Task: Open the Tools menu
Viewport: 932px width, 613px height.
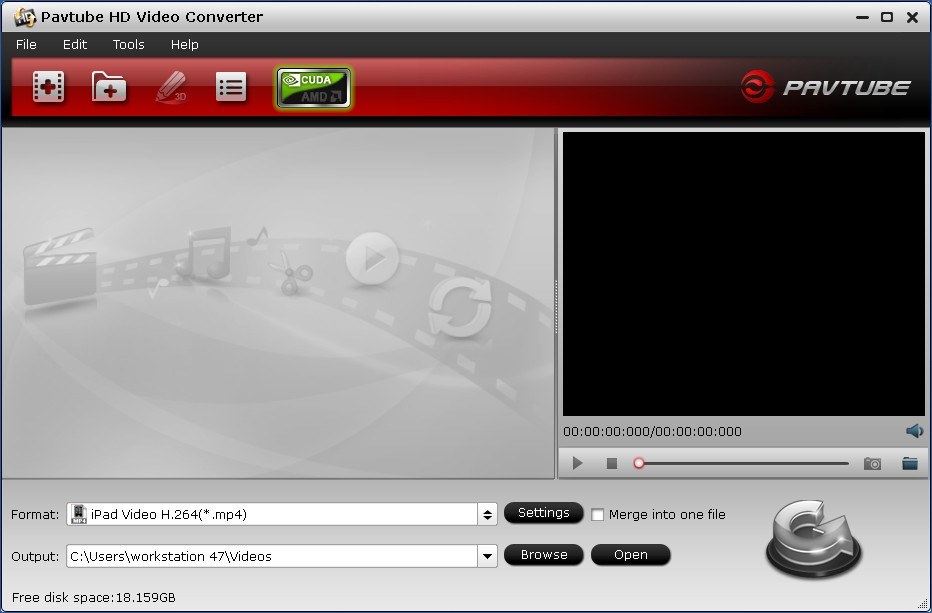Action: point(127,44)
